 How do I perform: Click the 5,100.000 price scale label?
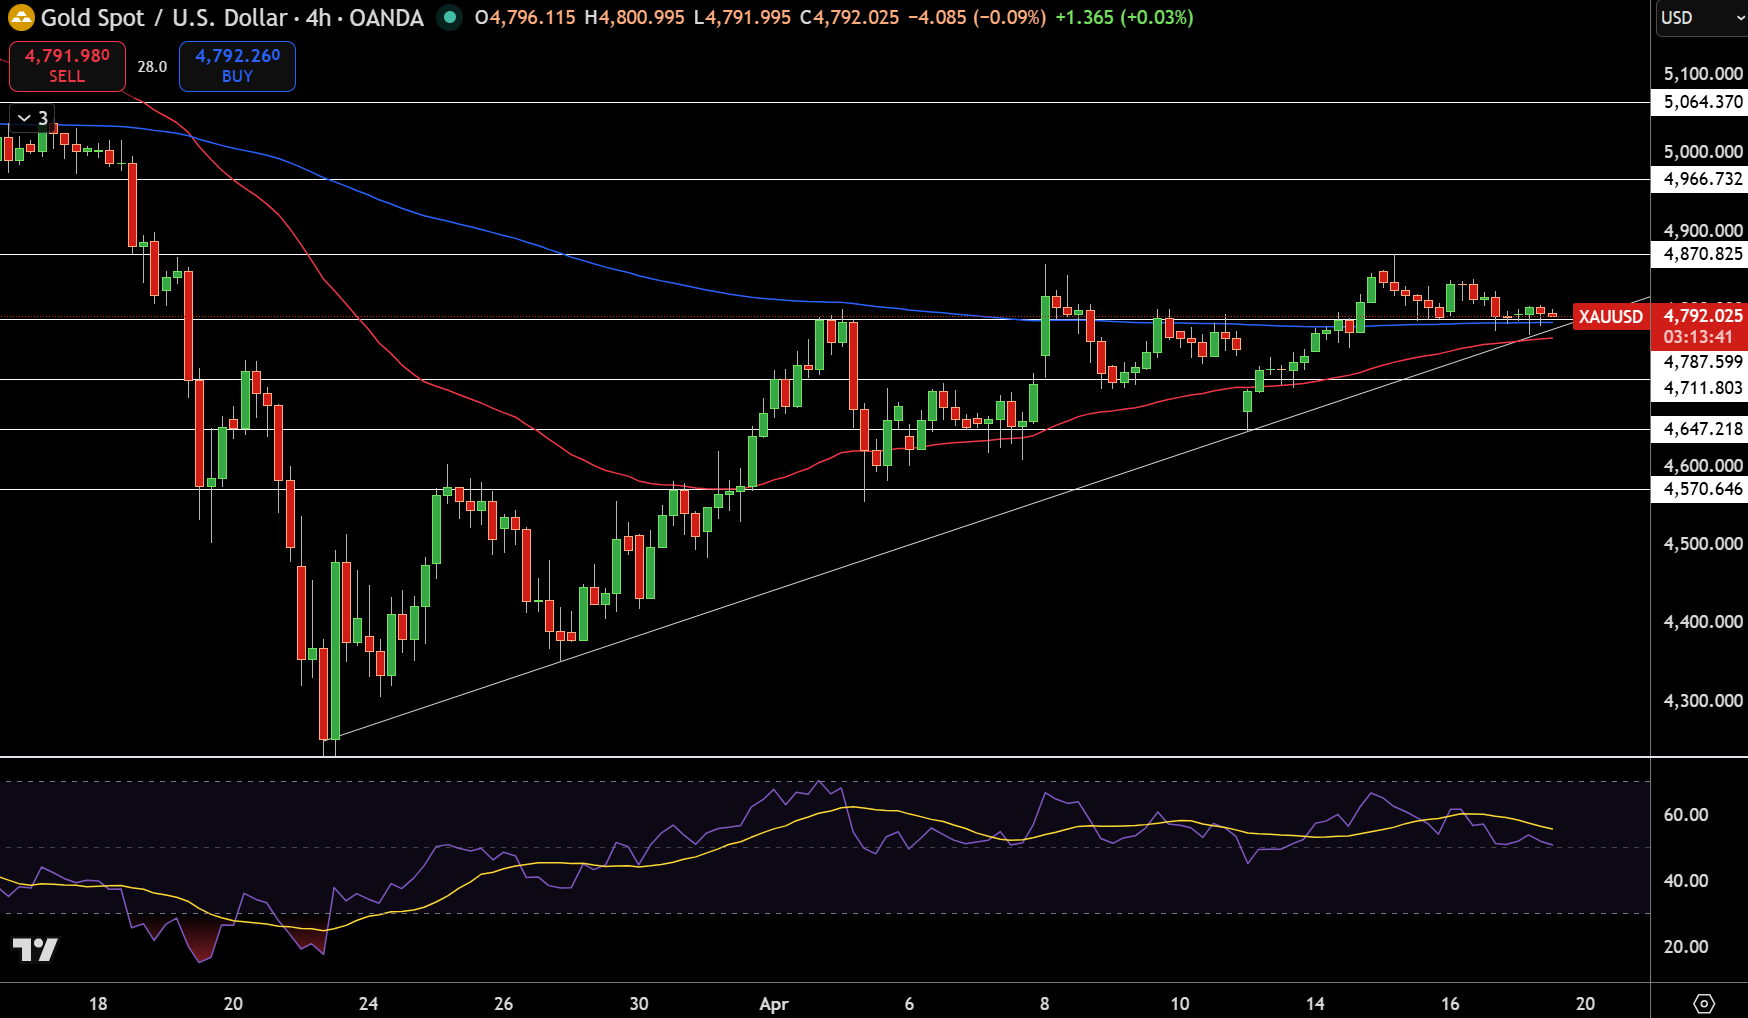tap(1703, 74)
